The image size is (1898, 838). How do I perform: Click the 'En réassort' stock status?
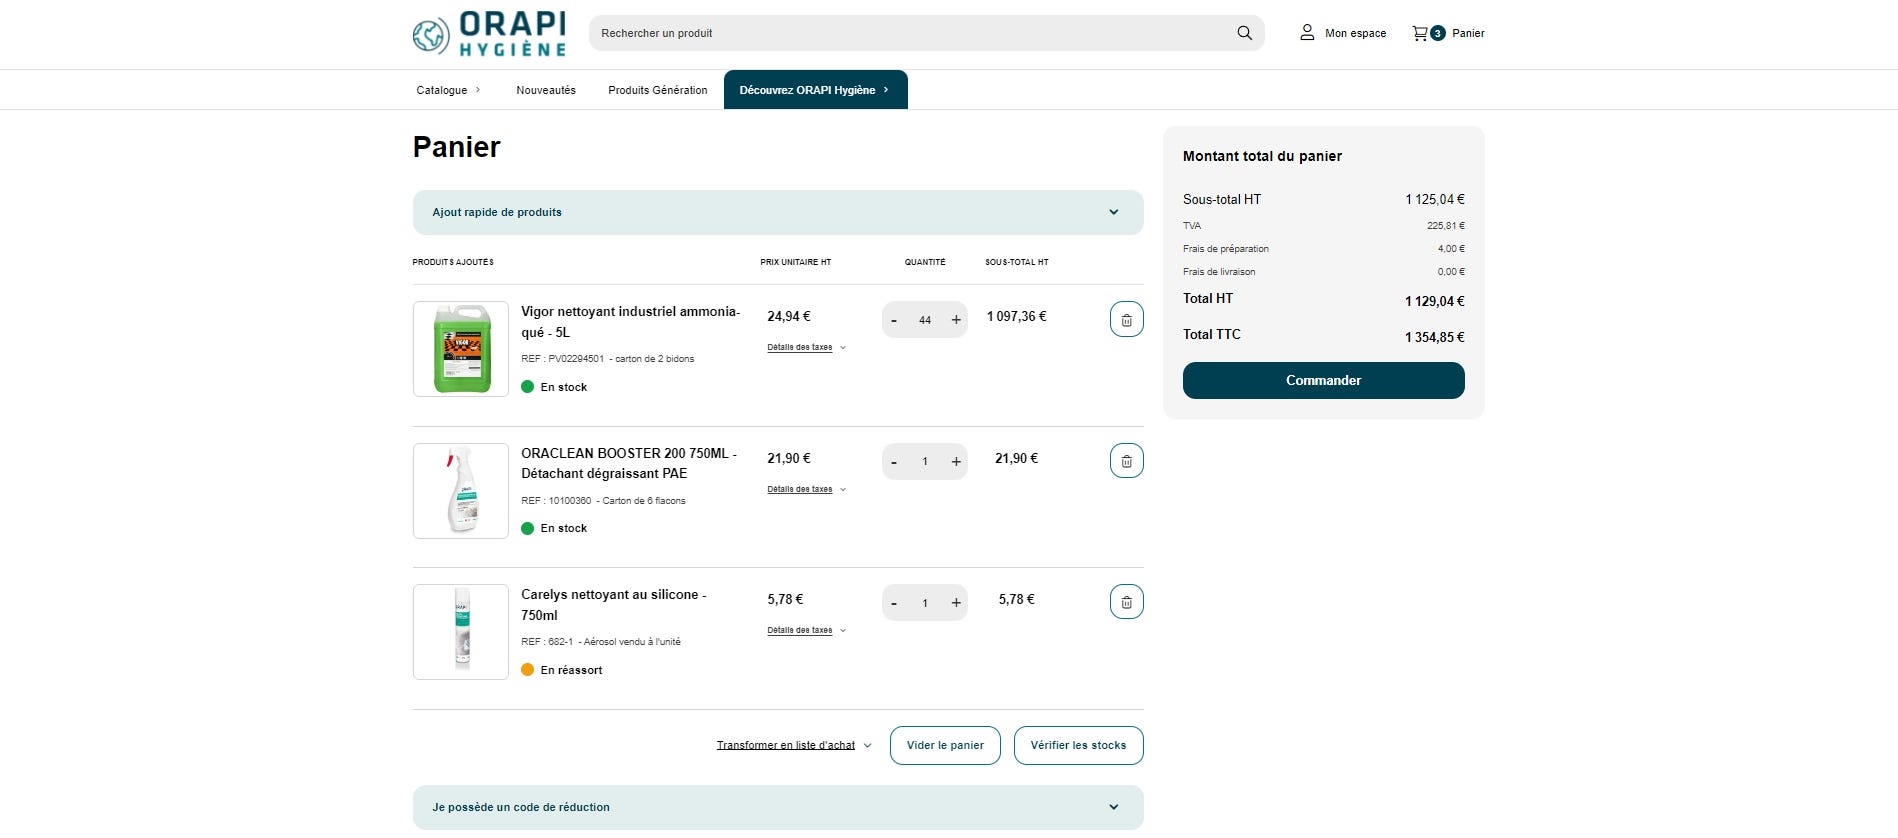[x=562, y=670]
